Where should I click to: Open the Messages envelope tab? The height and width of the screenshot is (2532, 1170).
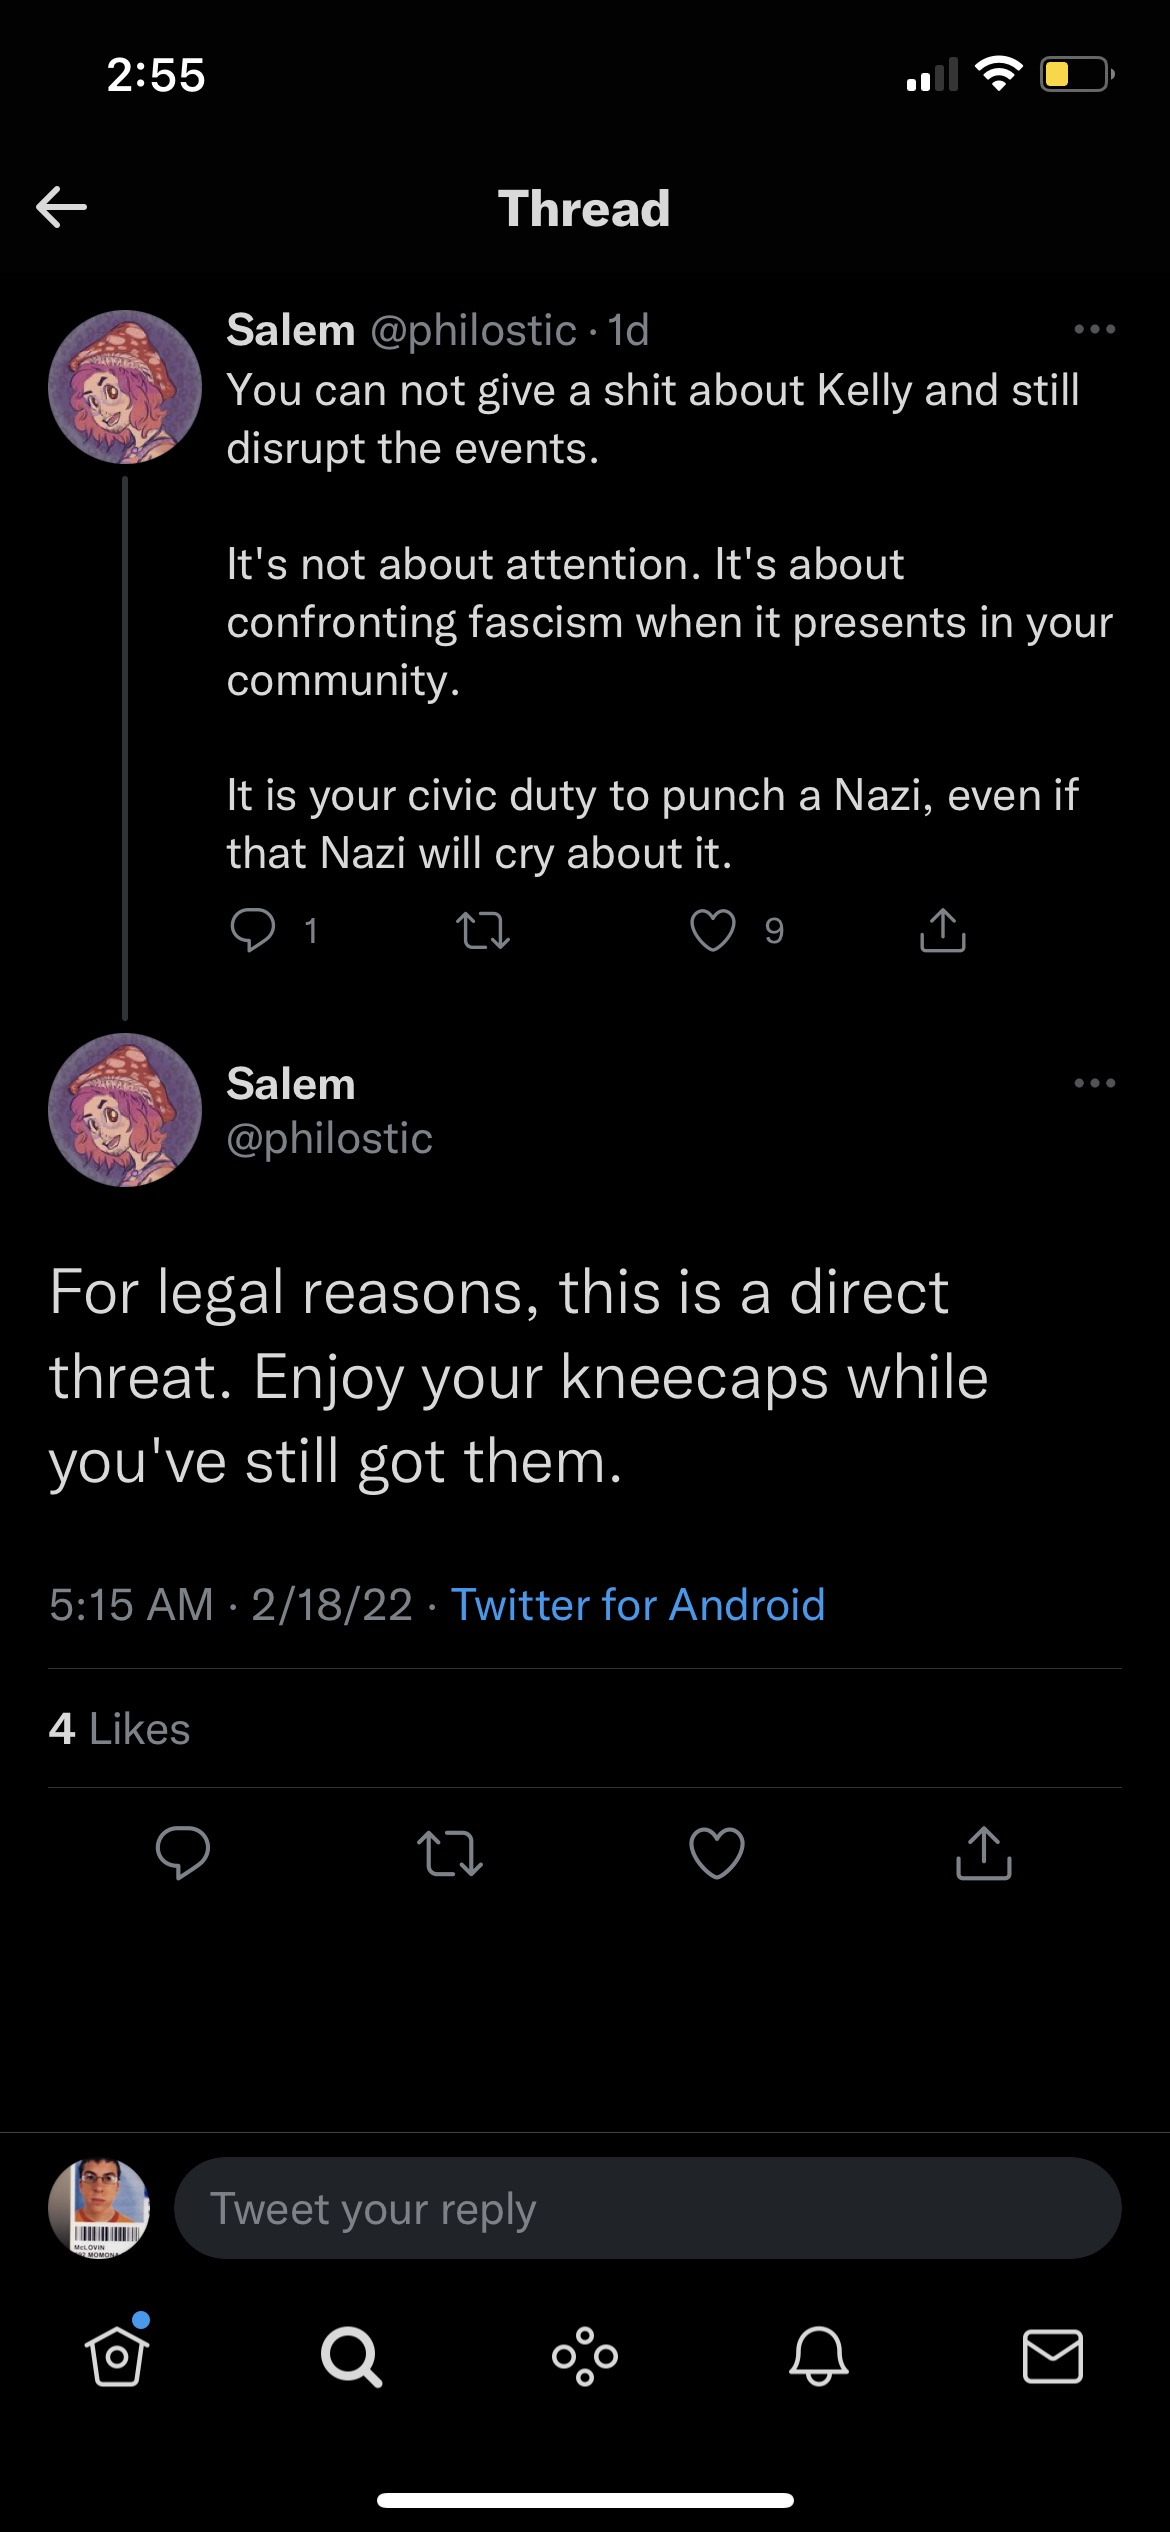tap(1053, 2357)
